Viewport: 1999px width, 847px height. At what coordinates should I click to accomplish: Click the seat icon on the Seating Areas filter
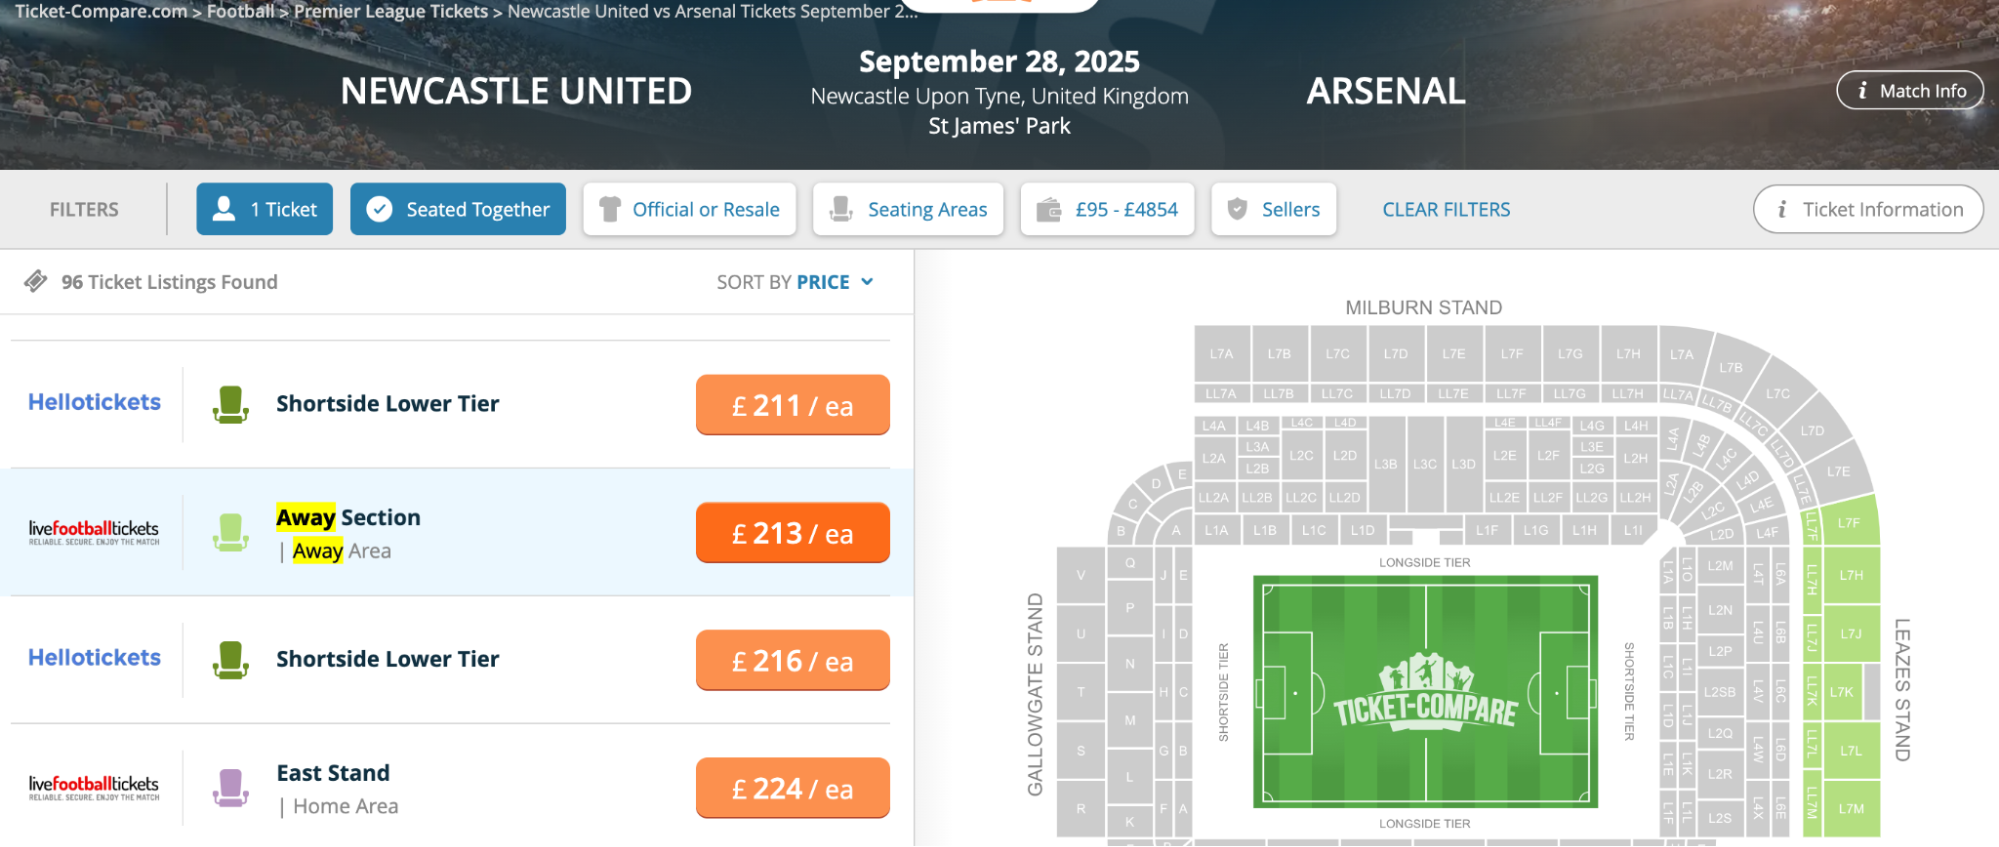click(x=842, y=209)
